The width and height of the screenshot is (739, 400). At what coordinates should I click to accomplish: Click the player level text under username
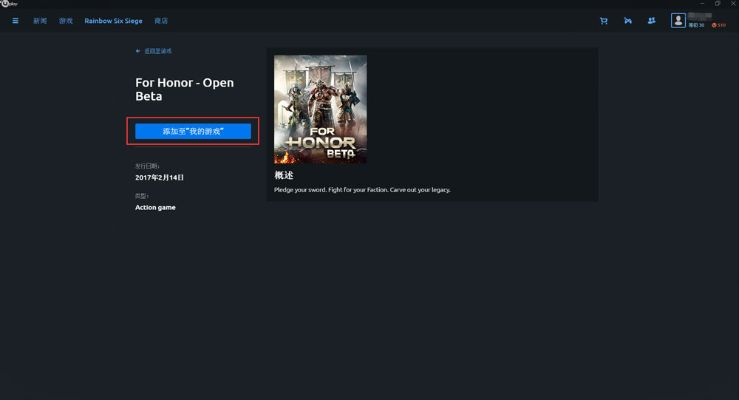tap(696, 25)
